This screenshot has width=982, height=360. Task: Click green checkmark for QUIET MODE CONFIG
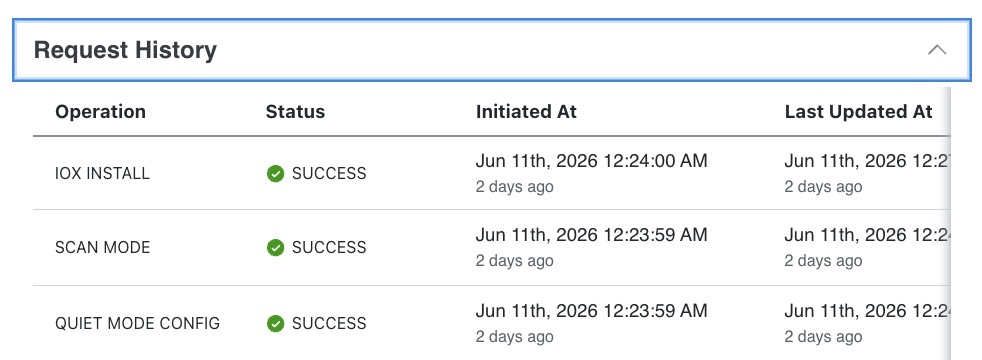276,324
